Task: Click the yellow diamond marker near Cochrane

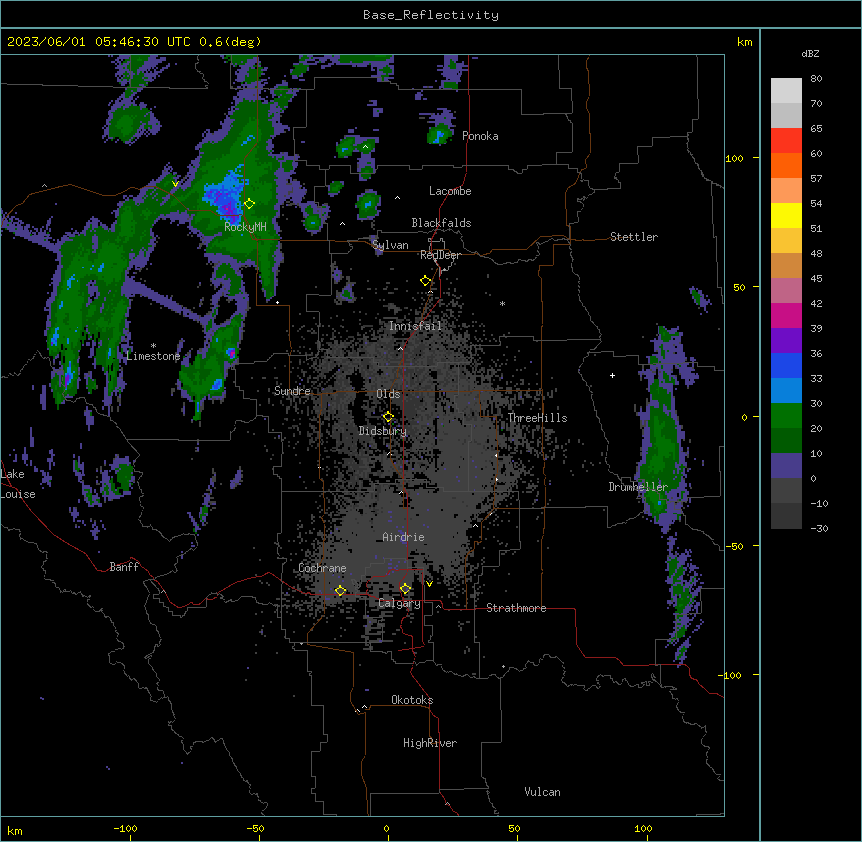Action: click(340, 591)
